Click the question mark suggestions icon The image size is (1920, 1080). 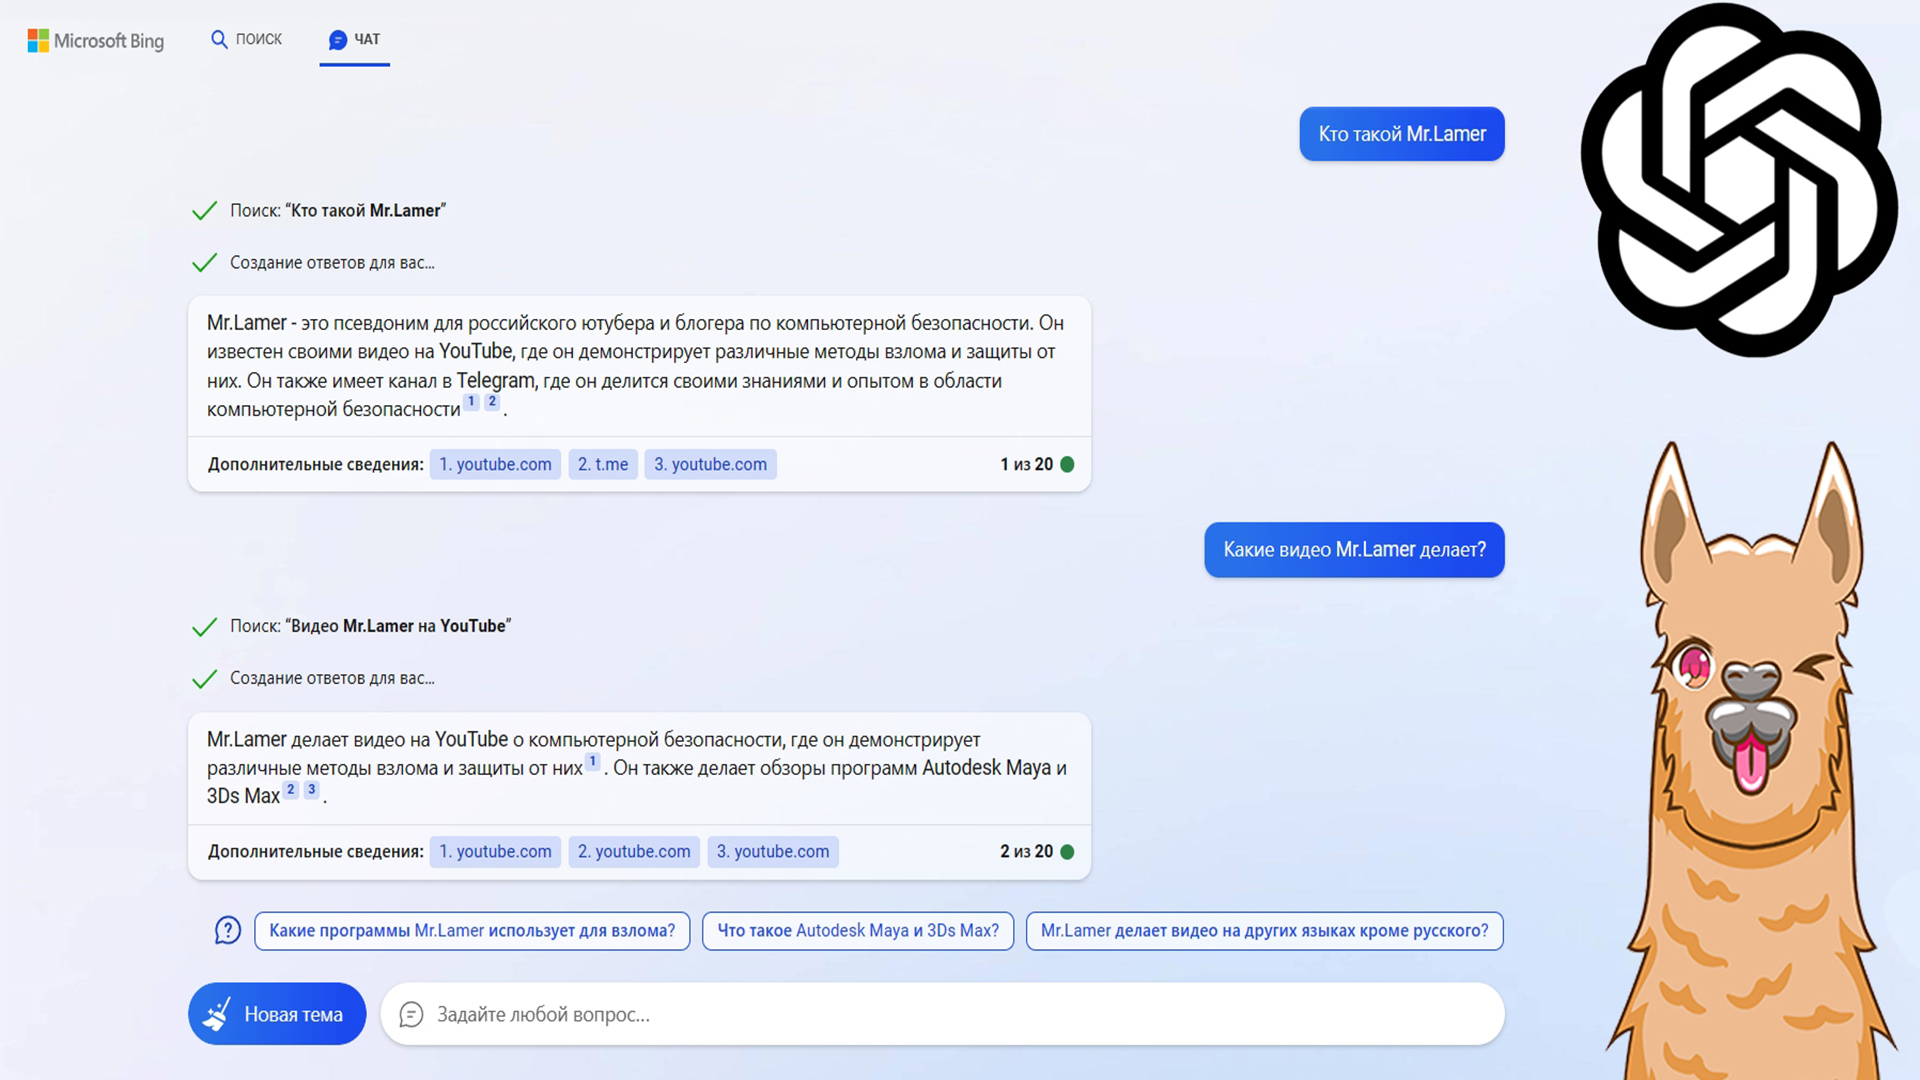pos(228,930)
